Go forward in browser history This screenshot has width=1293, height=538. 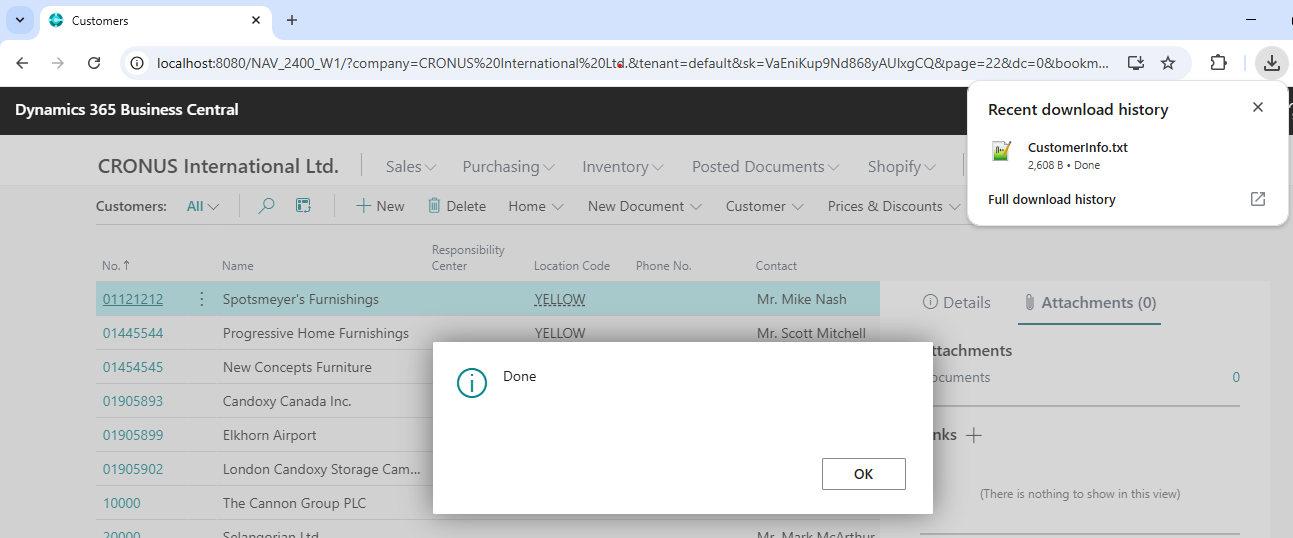click(58, 63)
